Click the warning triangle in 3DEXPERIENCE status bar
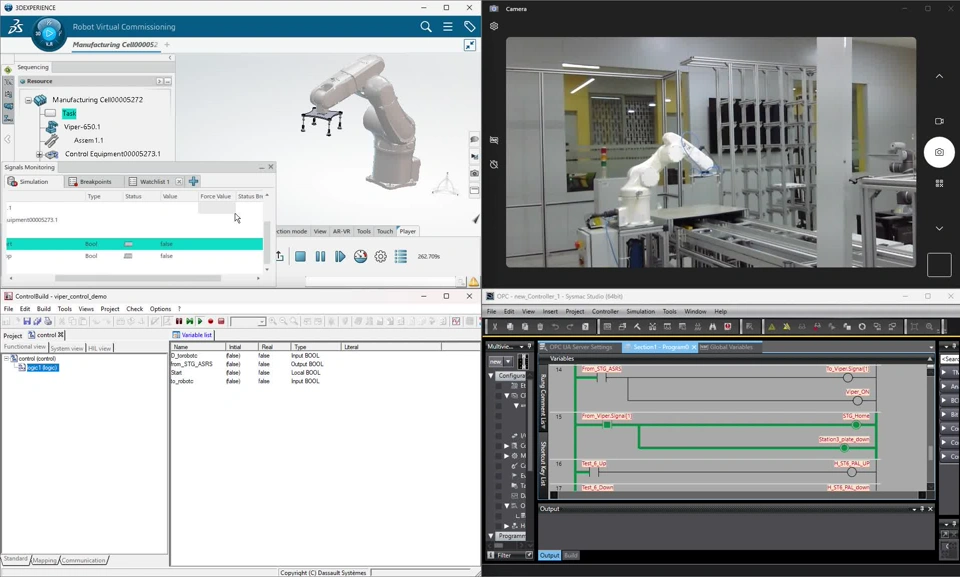960x577 pixels. 474,282
